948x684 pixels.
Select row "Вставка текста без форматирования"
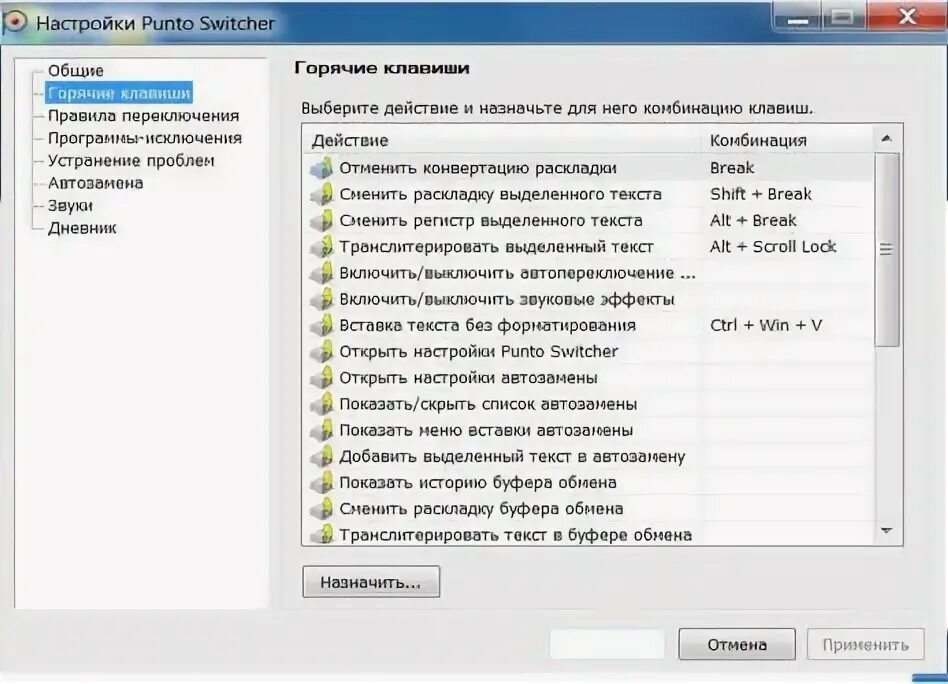589,325
